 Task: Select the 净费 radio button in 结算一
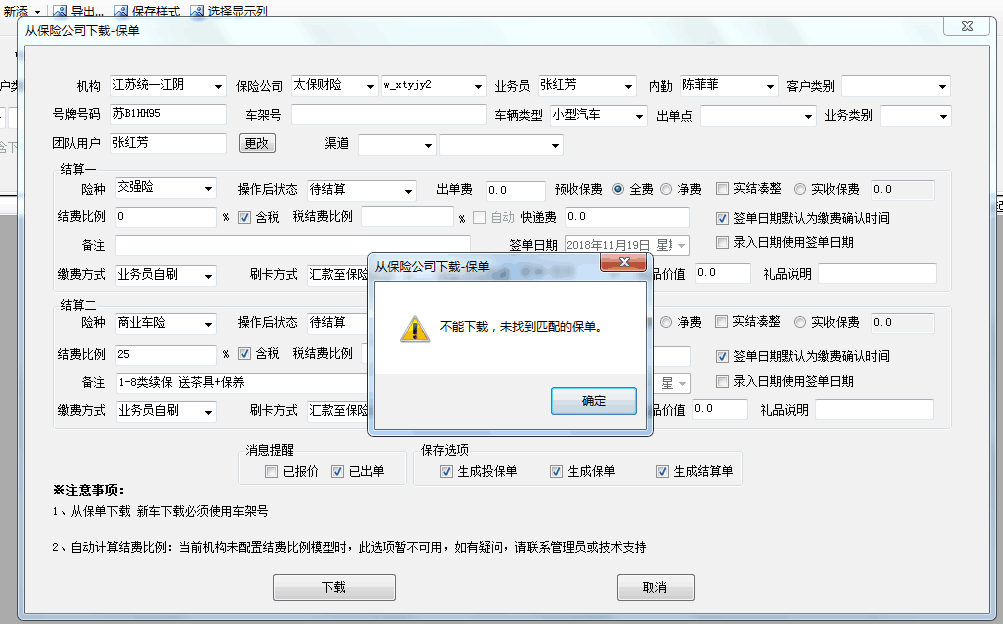pos(666,189)
